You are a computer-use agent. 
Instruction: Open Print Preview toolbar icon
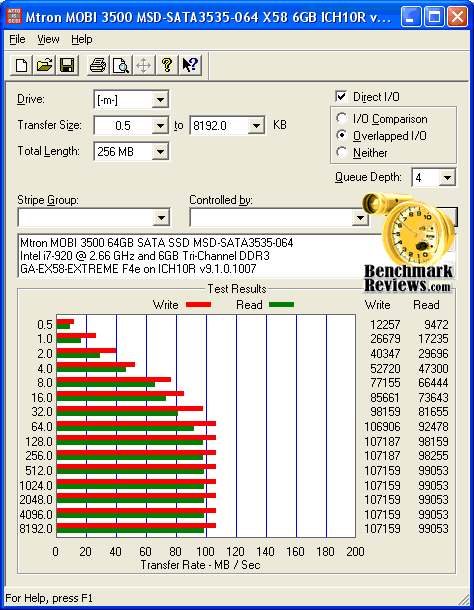point(121,65)
